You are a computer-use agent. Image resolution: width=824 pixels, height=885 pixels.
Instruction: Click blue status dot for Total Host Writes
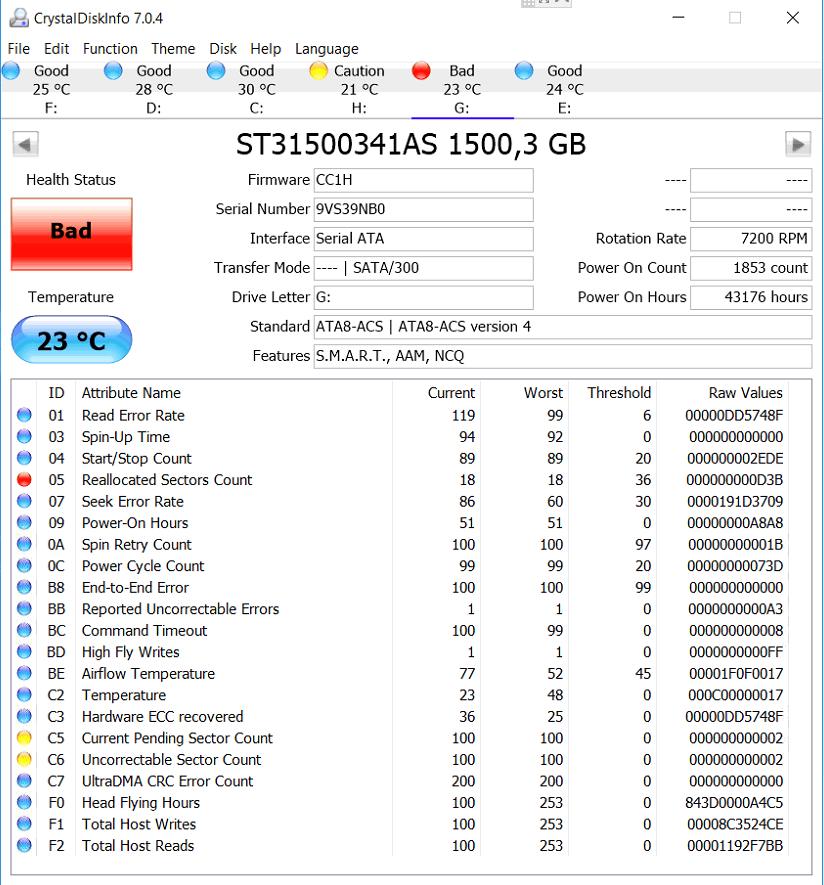[x=24, y=824]
